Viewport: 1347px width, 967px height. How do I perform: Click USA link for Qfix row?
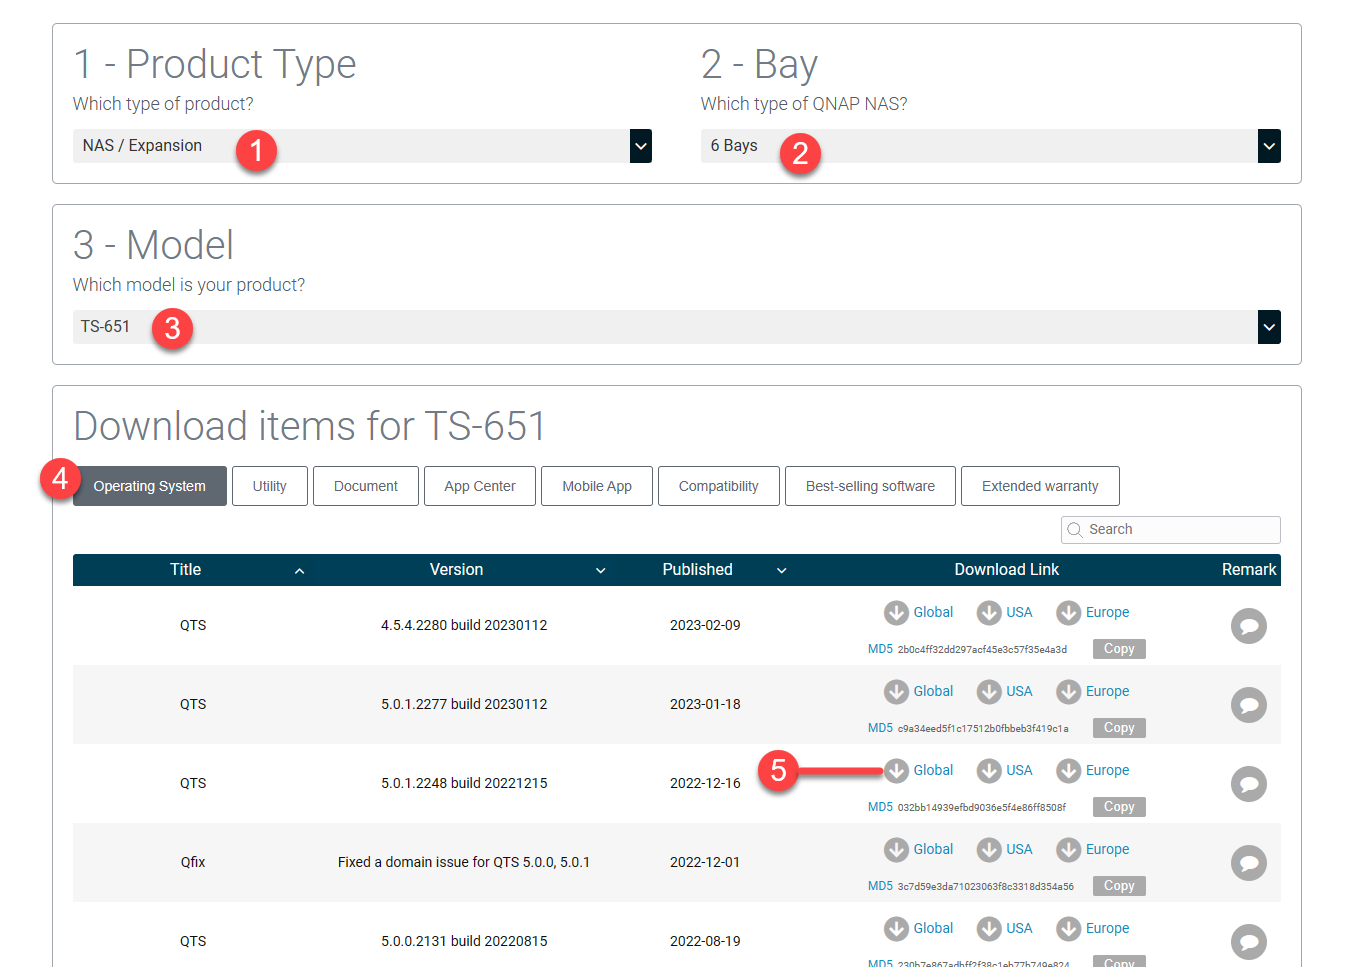coord(1019,849)
